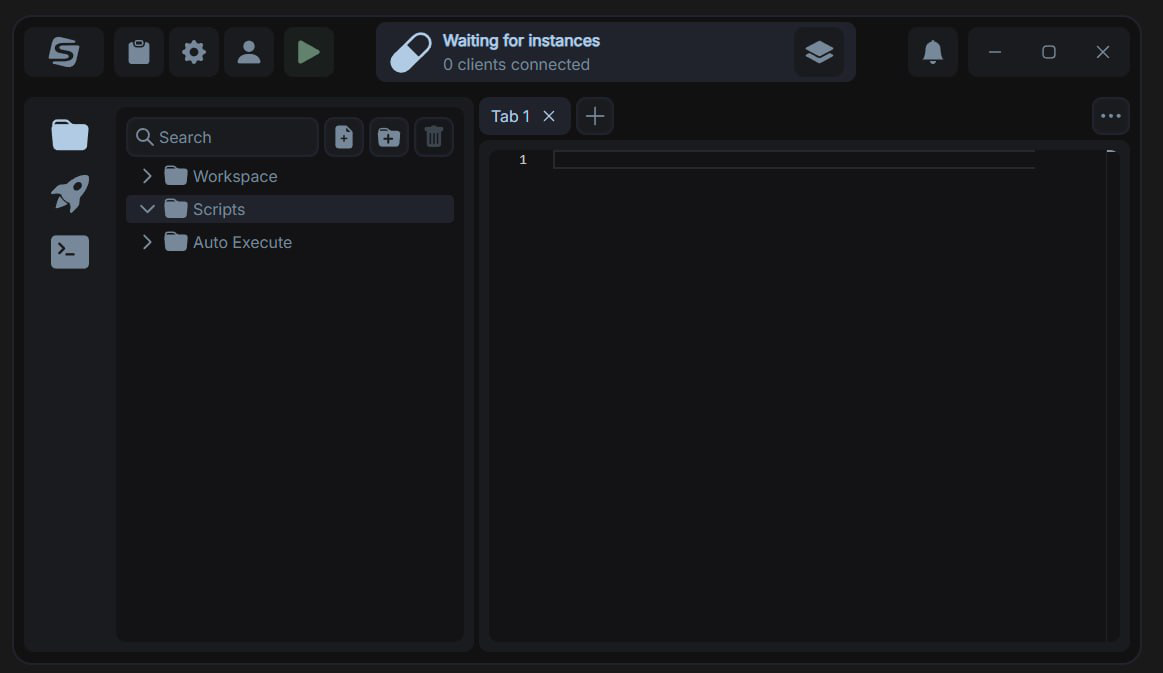Screen dimensions: 1163x673
Task: Switch to the file explorer sidebar folder icon
Action: 70,135
